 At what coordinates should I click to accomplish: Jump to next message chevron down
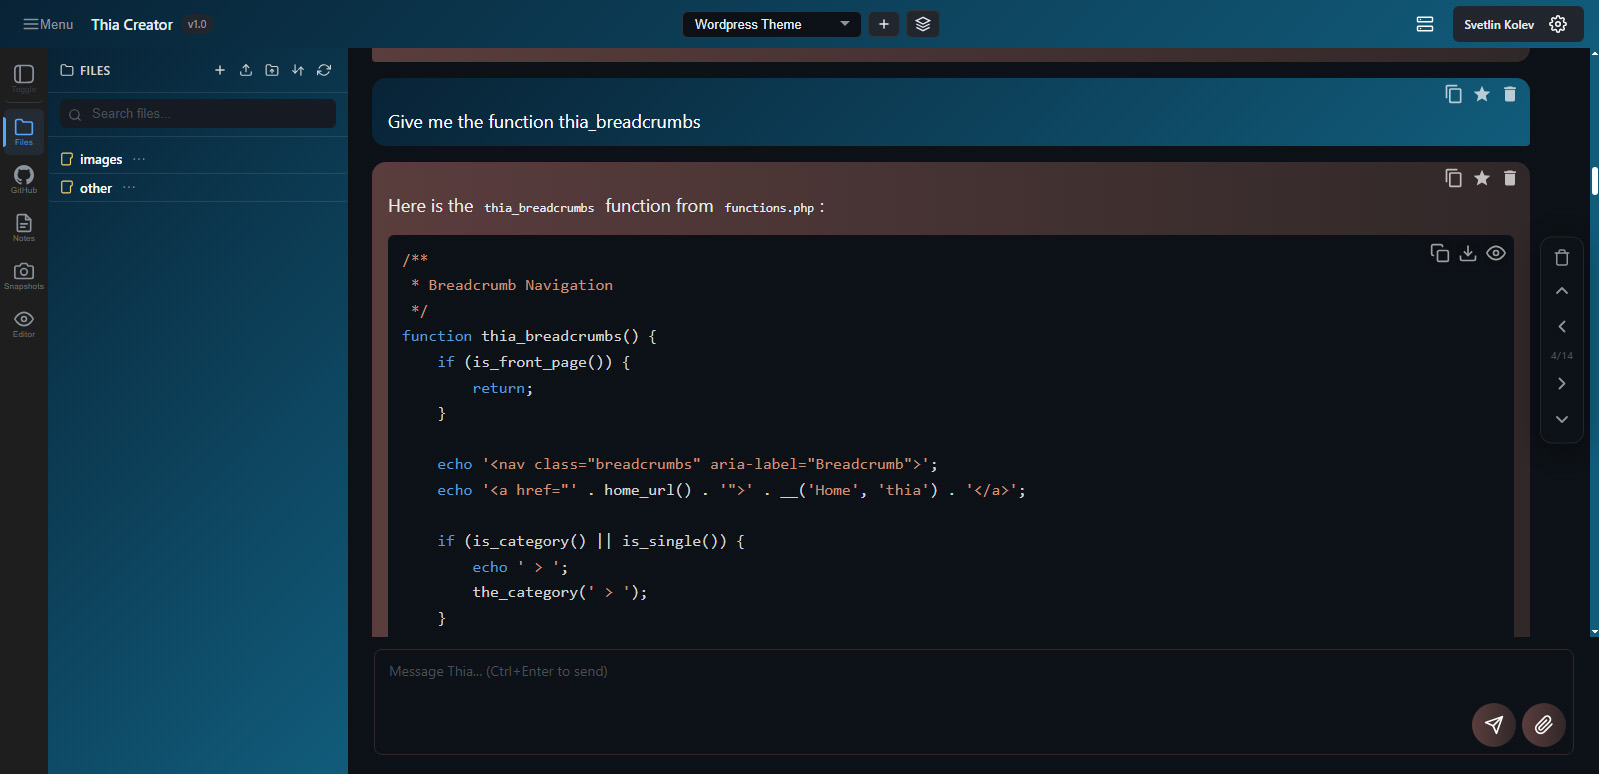pyautogui.click(x=1561, y=419)
